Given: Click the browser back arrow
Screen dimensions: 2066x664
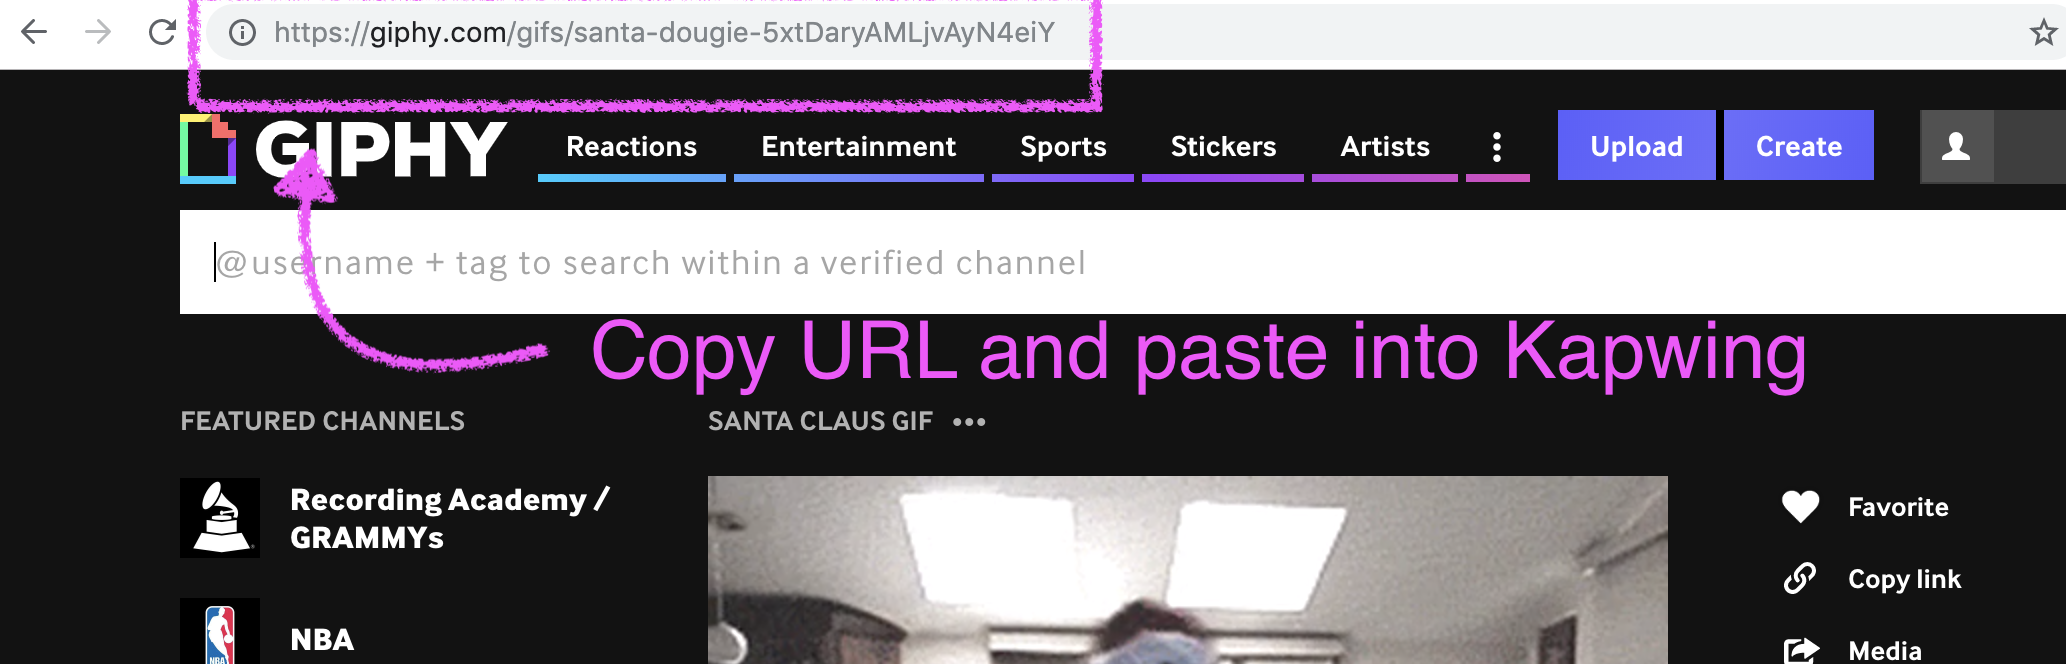Looking at the screenshot, I should tap(34, 32).
